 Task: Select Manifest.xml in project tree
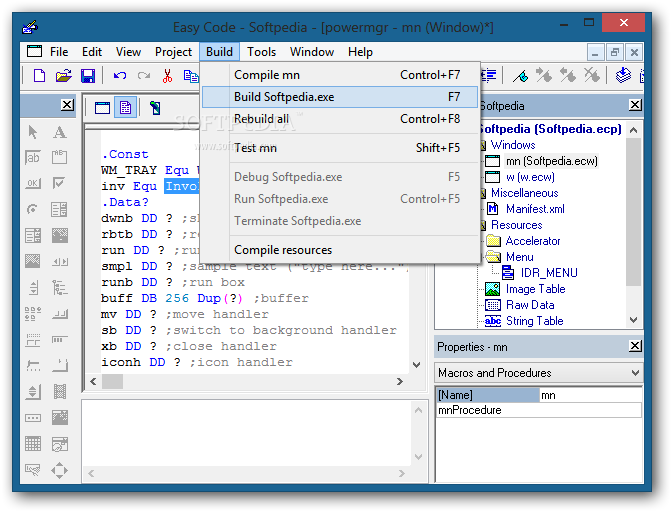(x=535, y=209)
